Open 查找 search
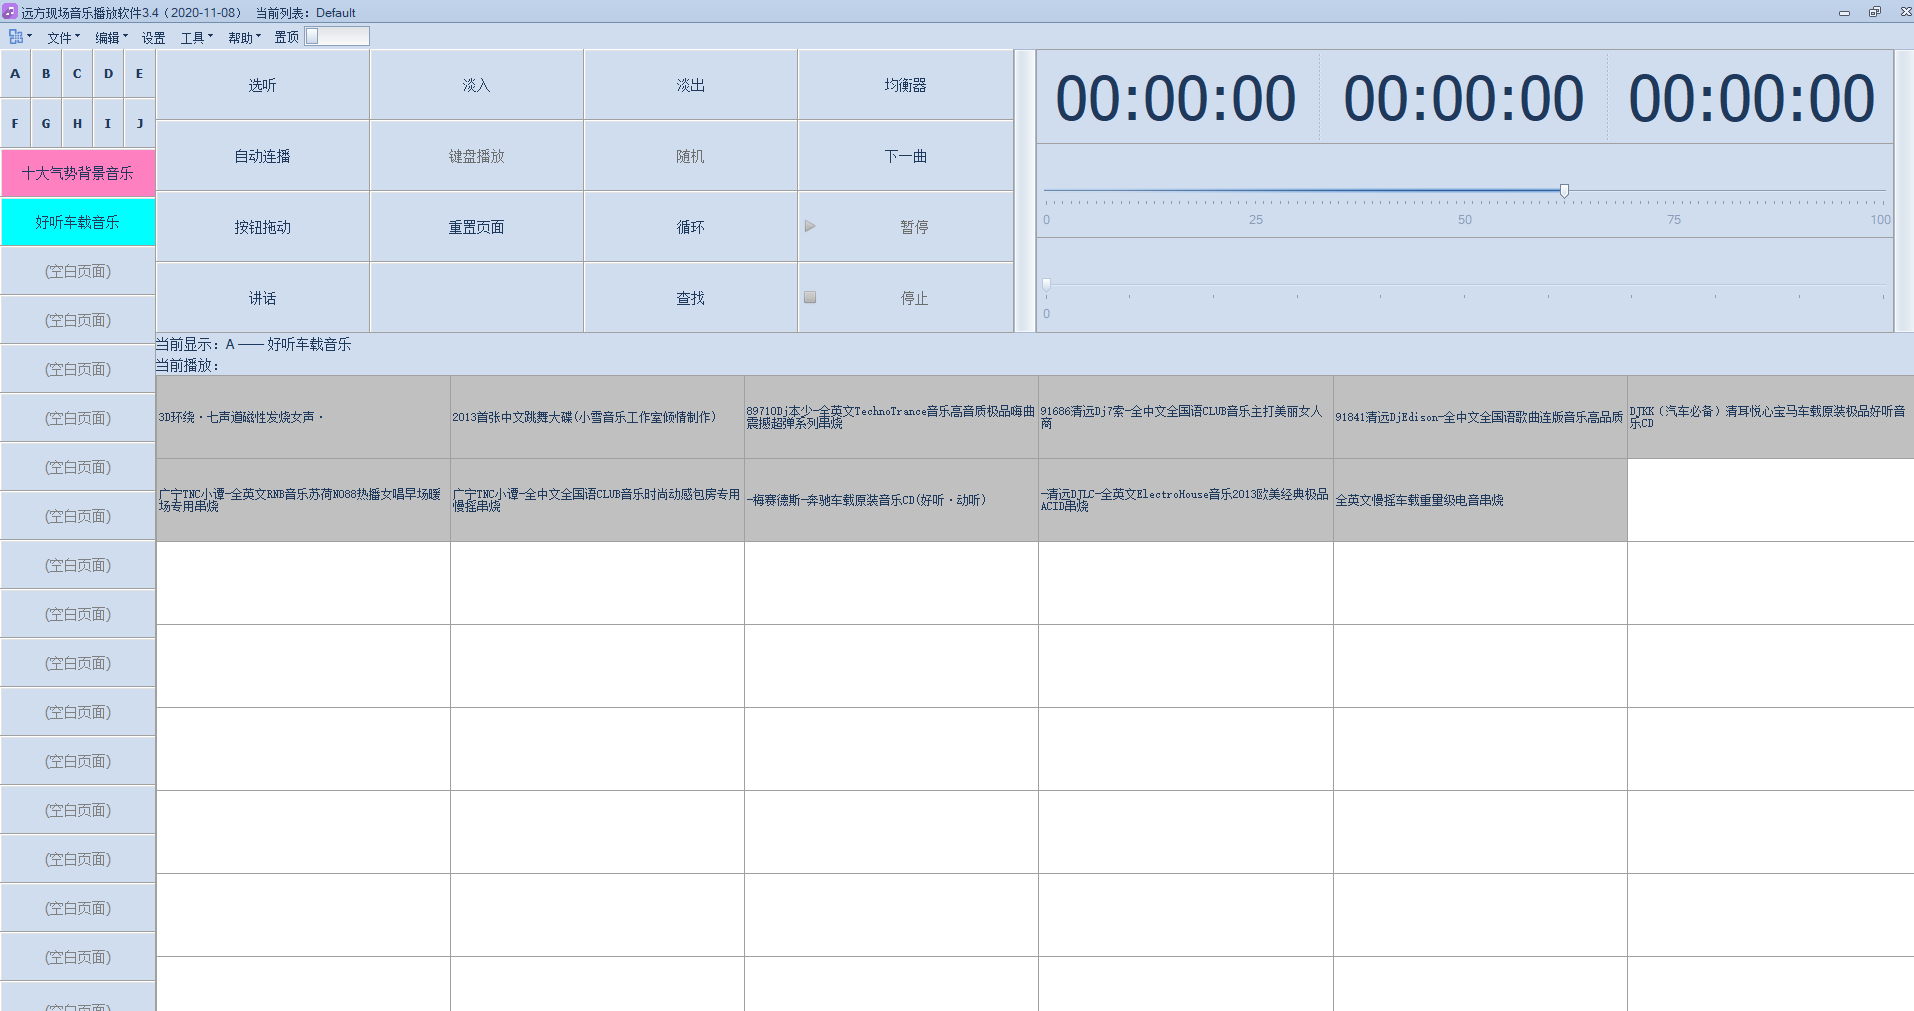This screenshot has width=1914, height=1011. [691, 298]
